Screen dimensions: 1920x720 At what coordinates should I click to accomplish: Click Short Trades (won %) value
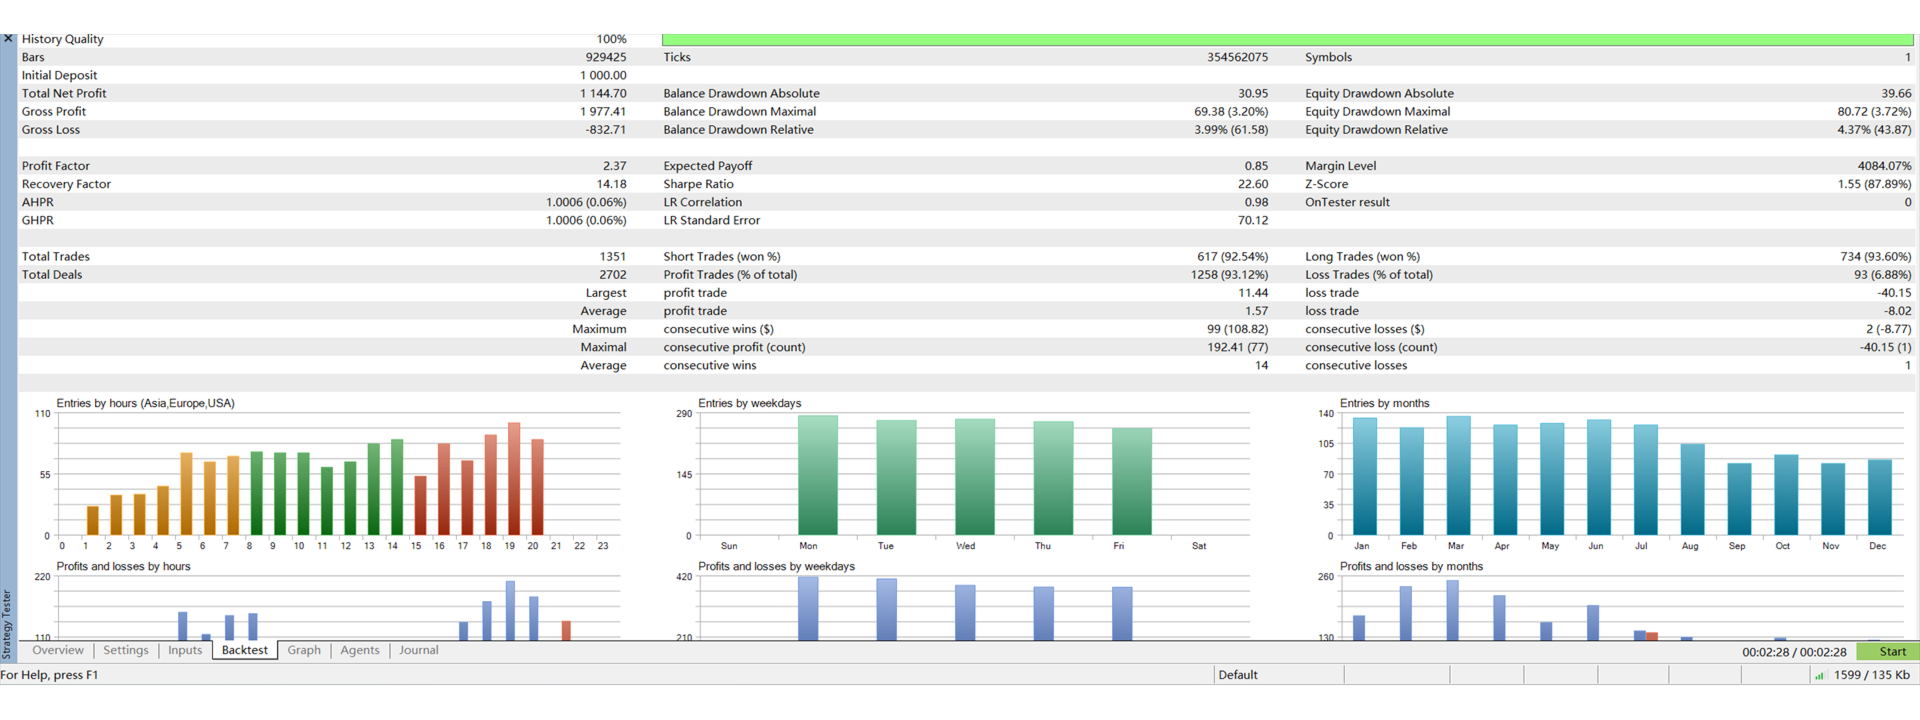click(x=1233, y=257)
